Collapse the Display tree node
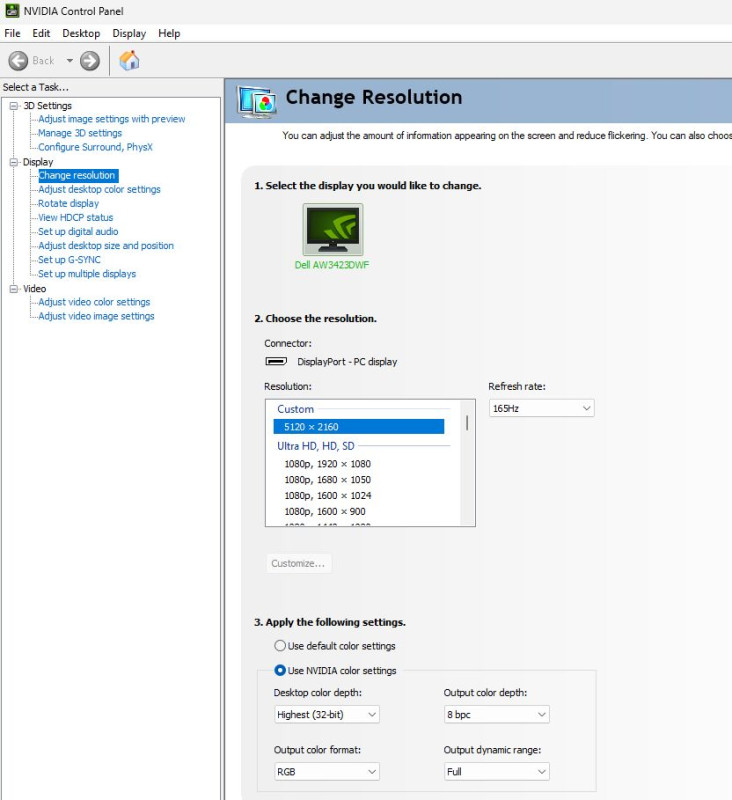The width and height of the screenshot is (732, 800). (x=14, y=162)
